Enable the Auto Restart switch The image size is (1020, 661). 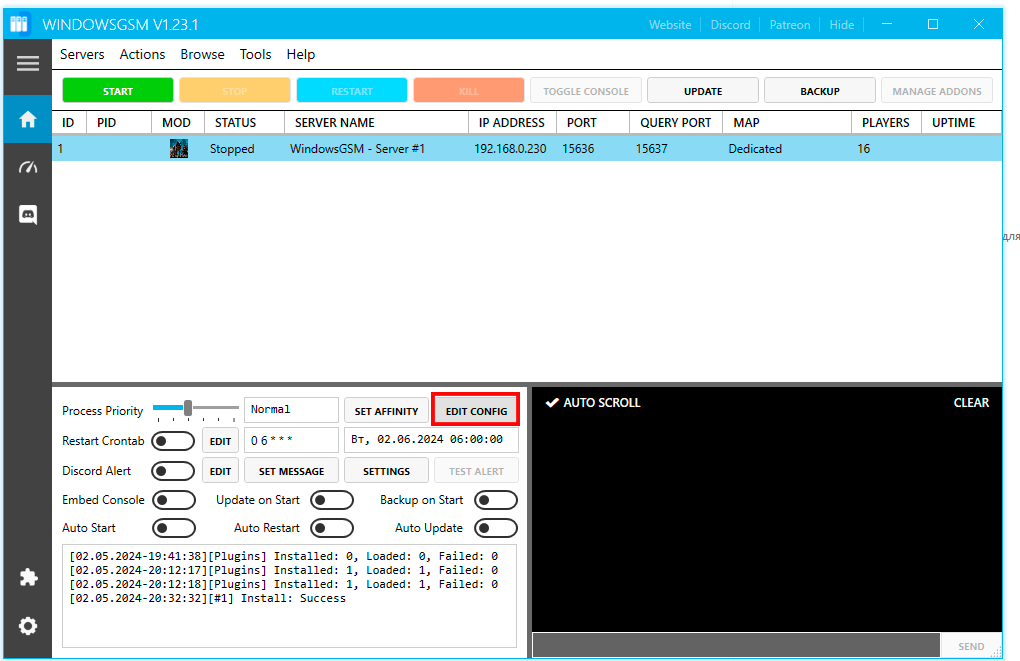[332, 528]
